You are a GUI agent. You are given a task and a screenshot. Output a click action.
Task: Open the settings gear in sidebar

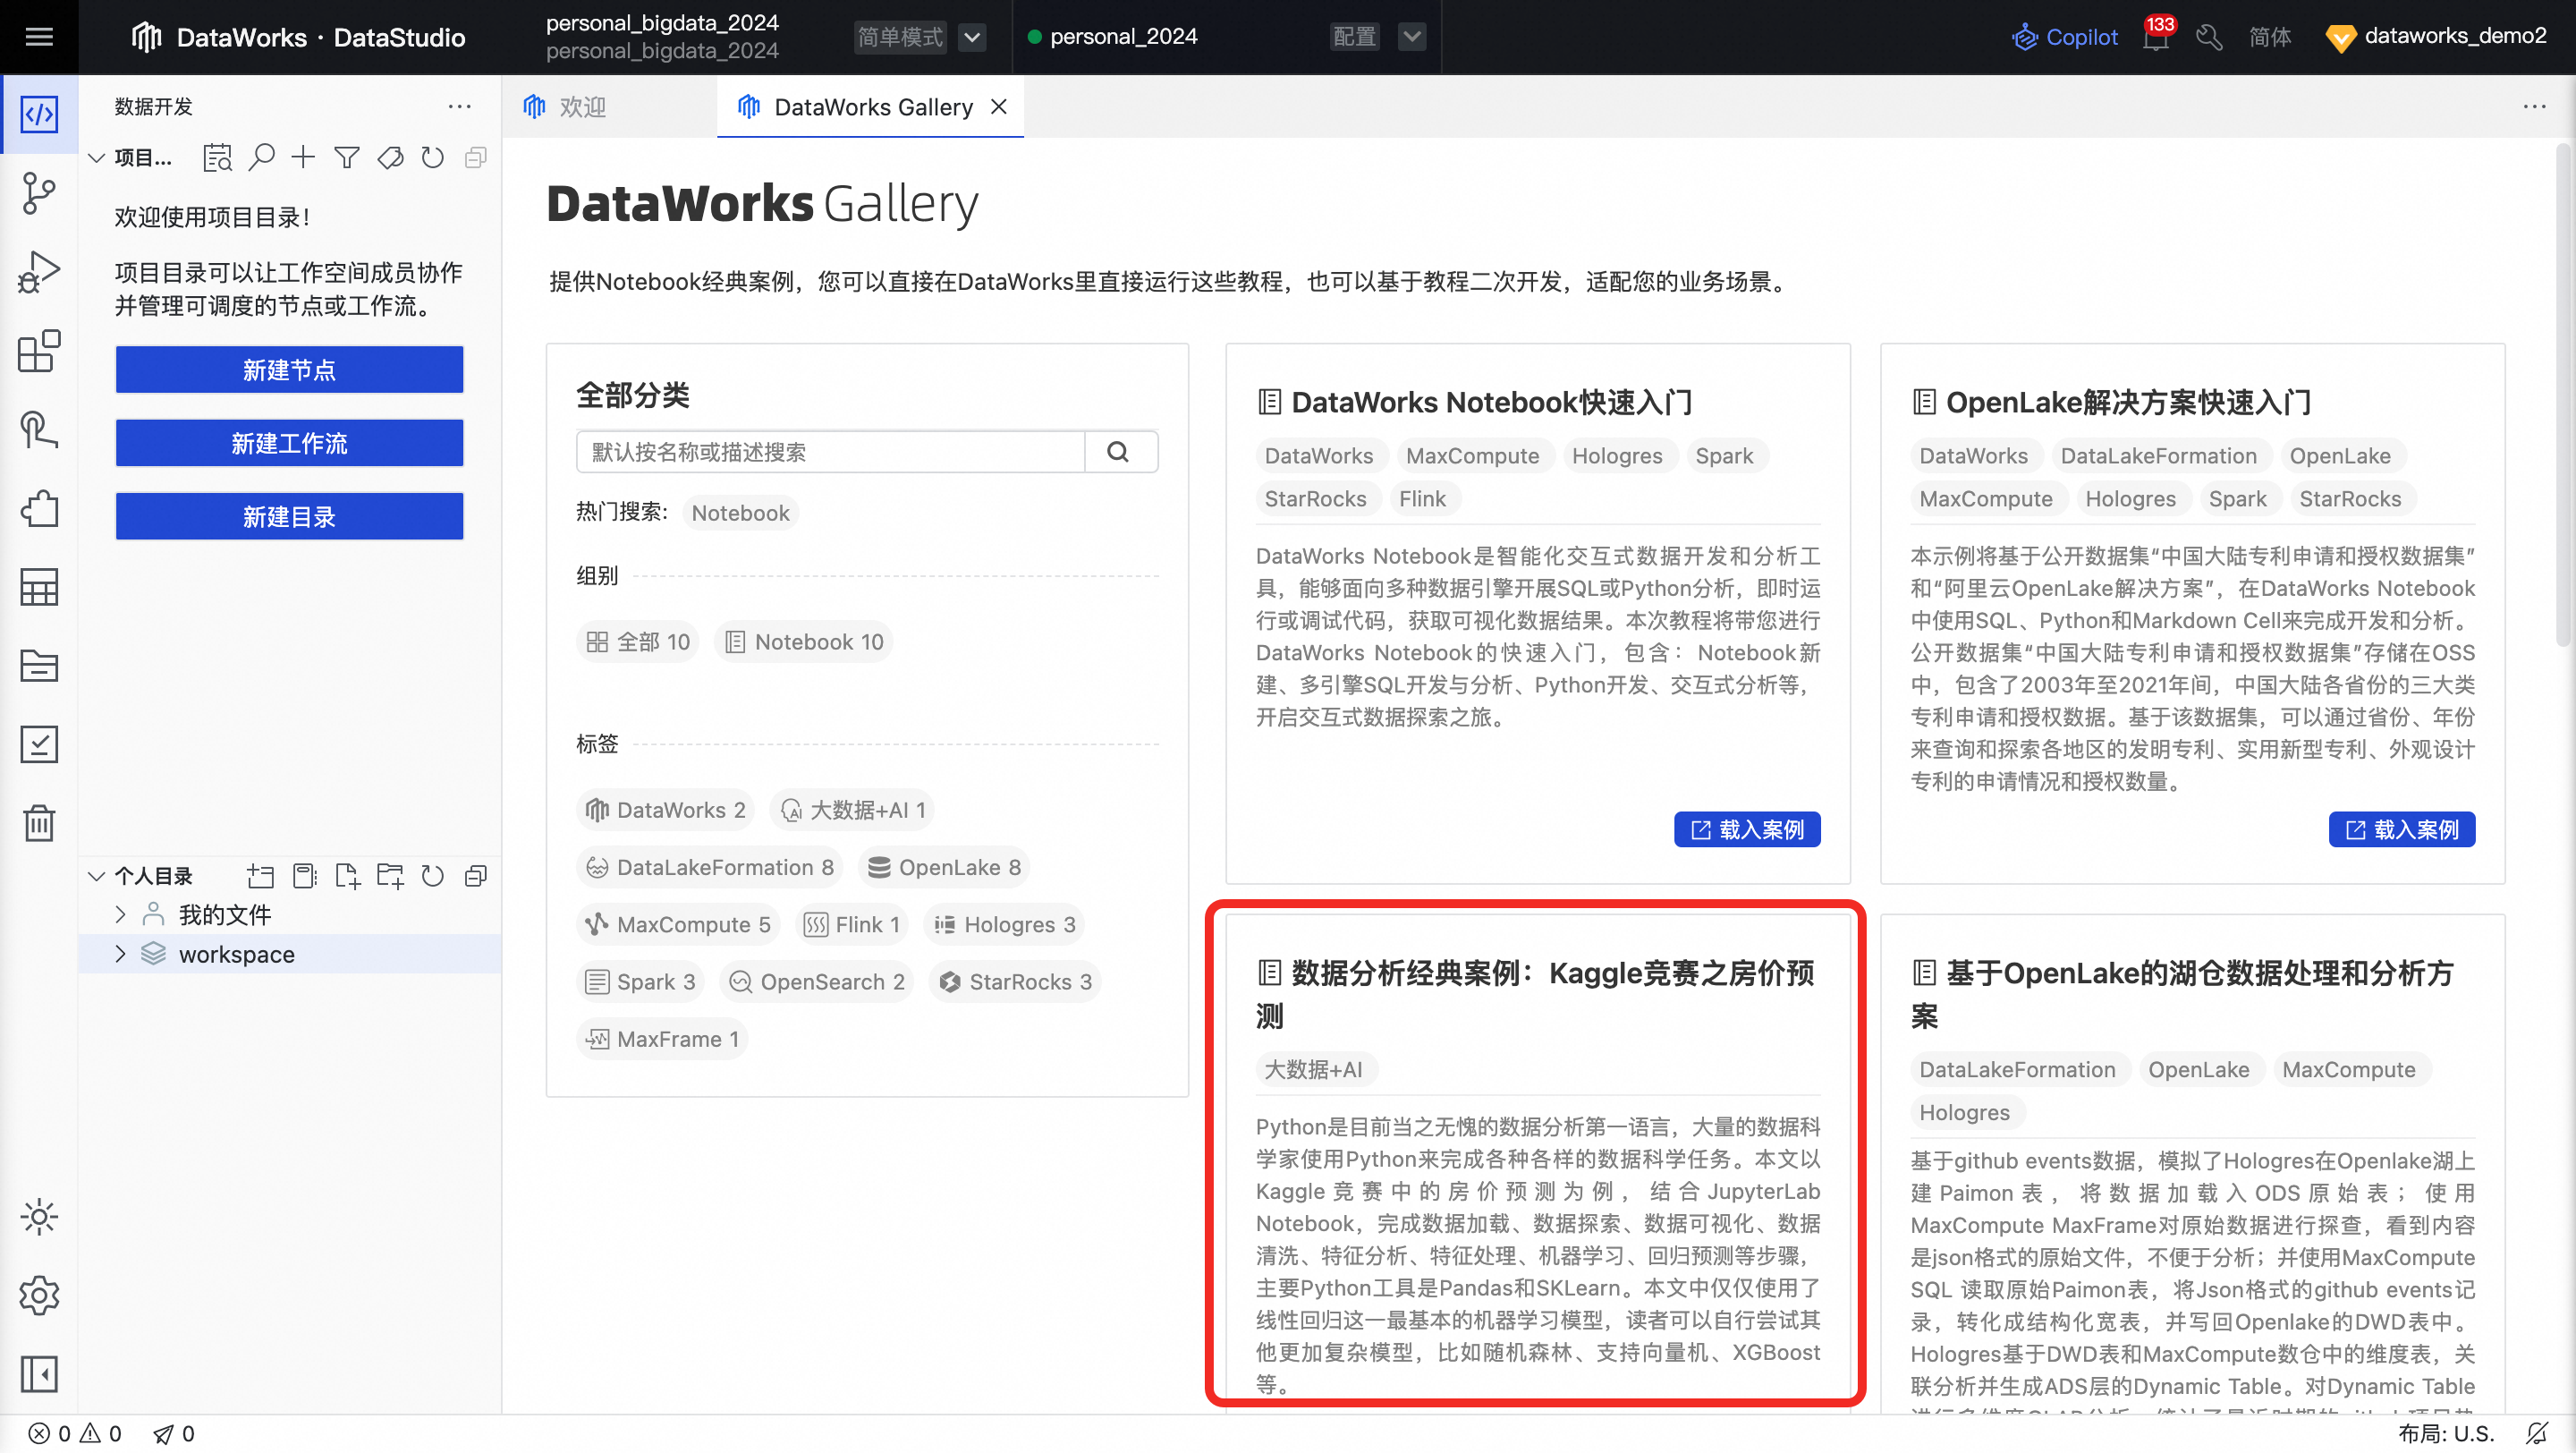point(40,1295)
